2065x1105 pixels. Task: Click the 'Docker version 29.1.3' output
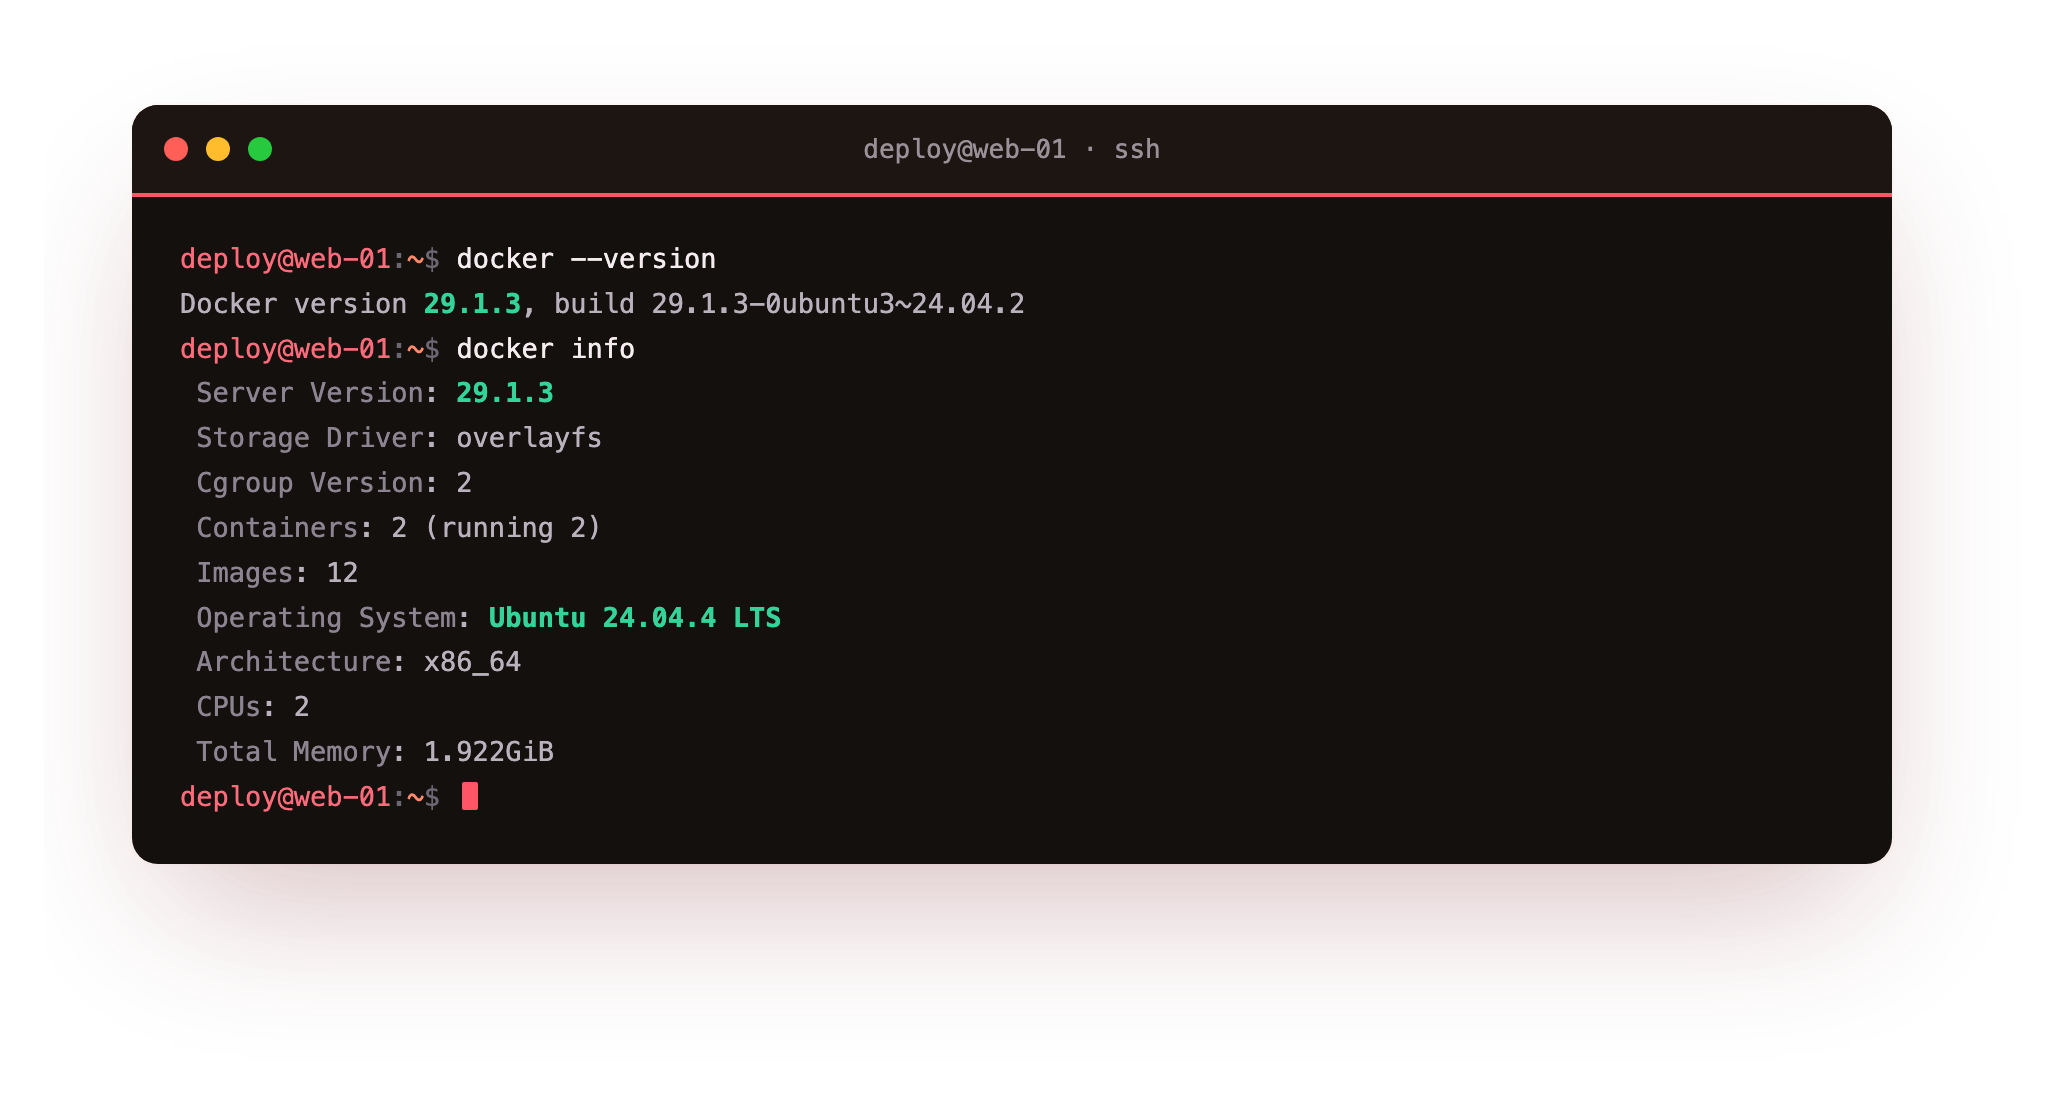350,304
